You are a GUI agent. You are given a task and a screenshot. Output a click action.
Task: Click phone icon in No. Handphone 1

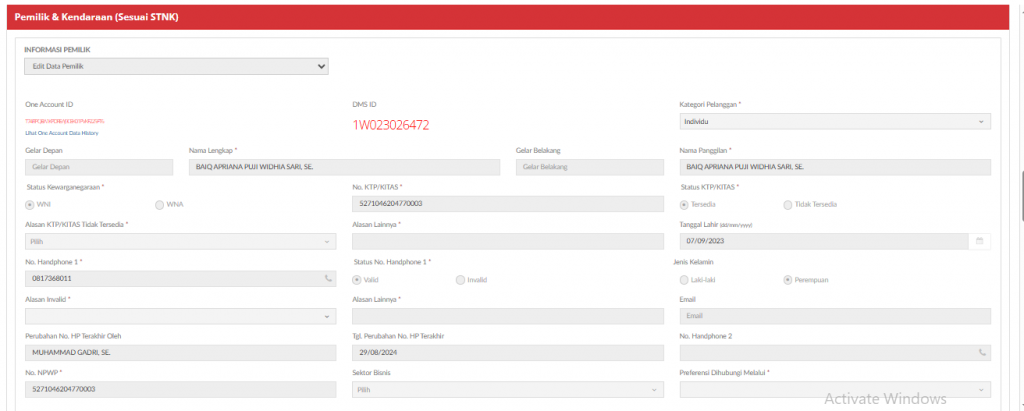click(327, 278)
